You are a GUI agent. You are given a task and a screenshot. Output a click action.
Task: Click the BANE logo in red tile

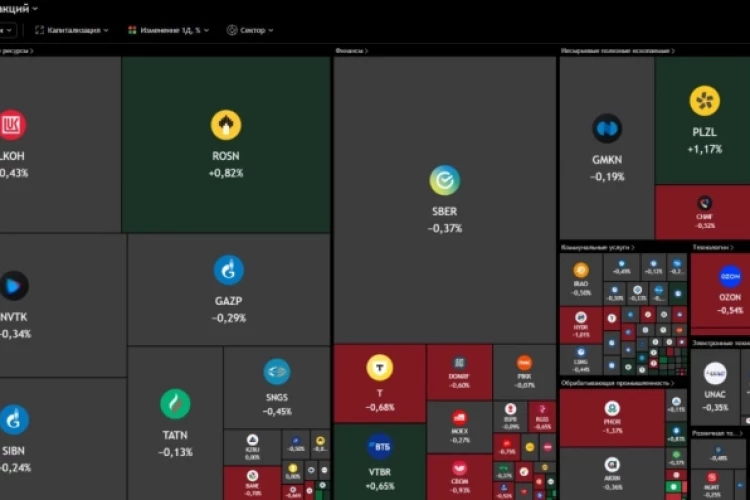(x=252, y=476)
